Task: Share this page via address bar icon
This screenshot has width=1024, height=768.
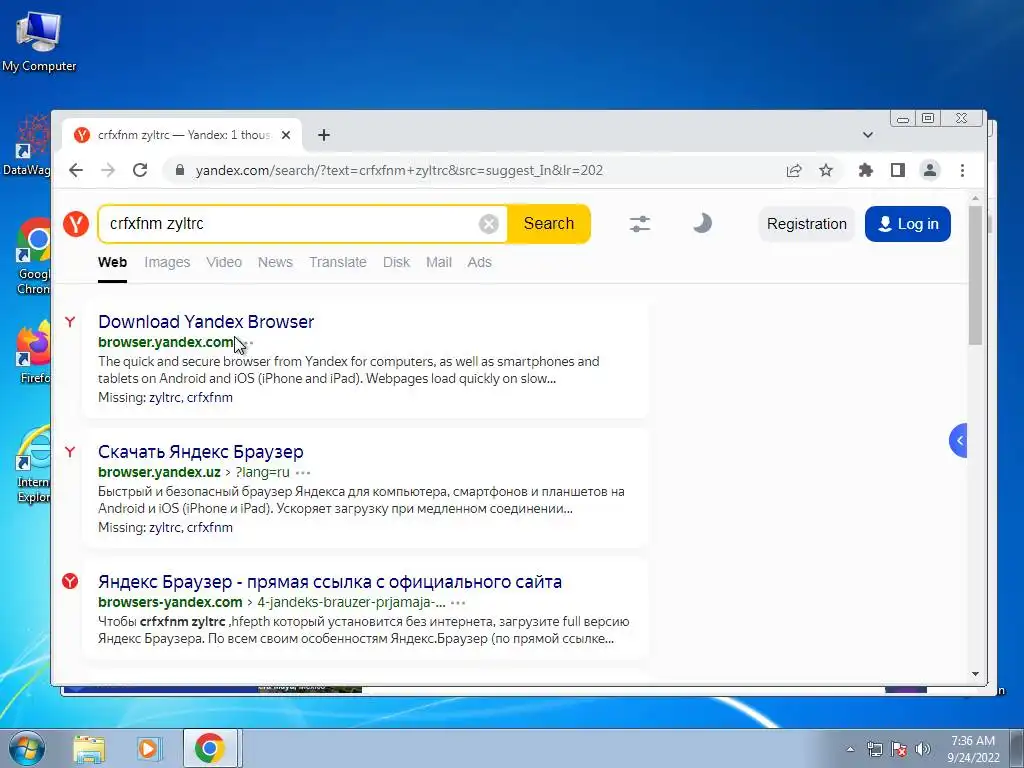Action: tap(794, 170)
